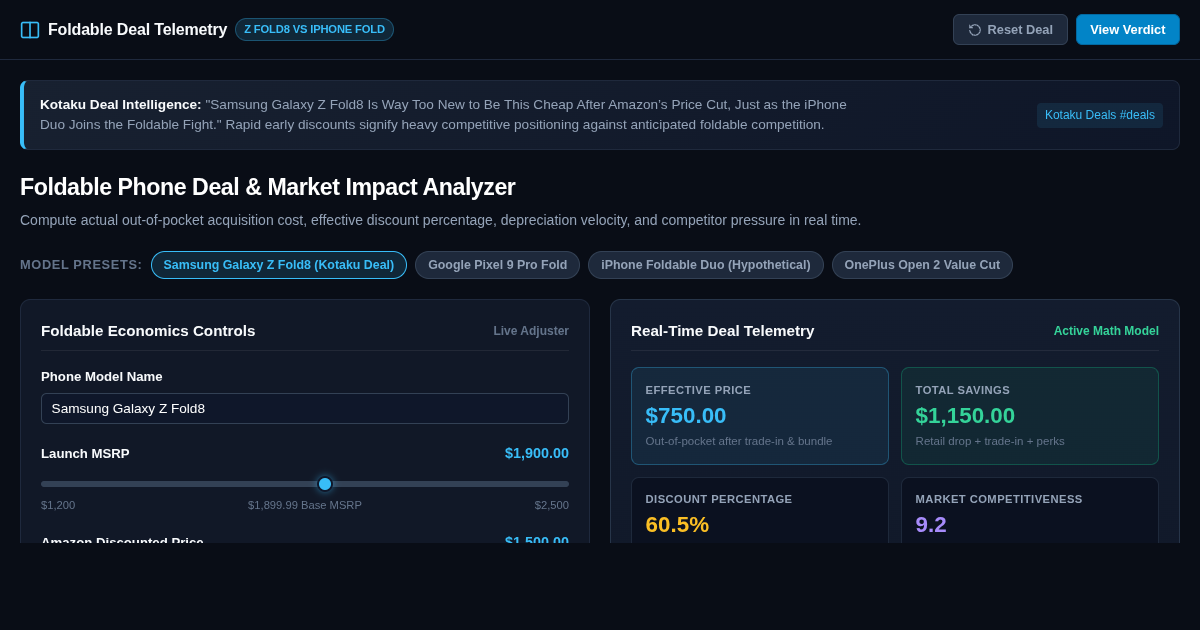This screenshot has height=630, width=1200.
Task: Click the MODEL PRESETS label
Action: (81, 265)
